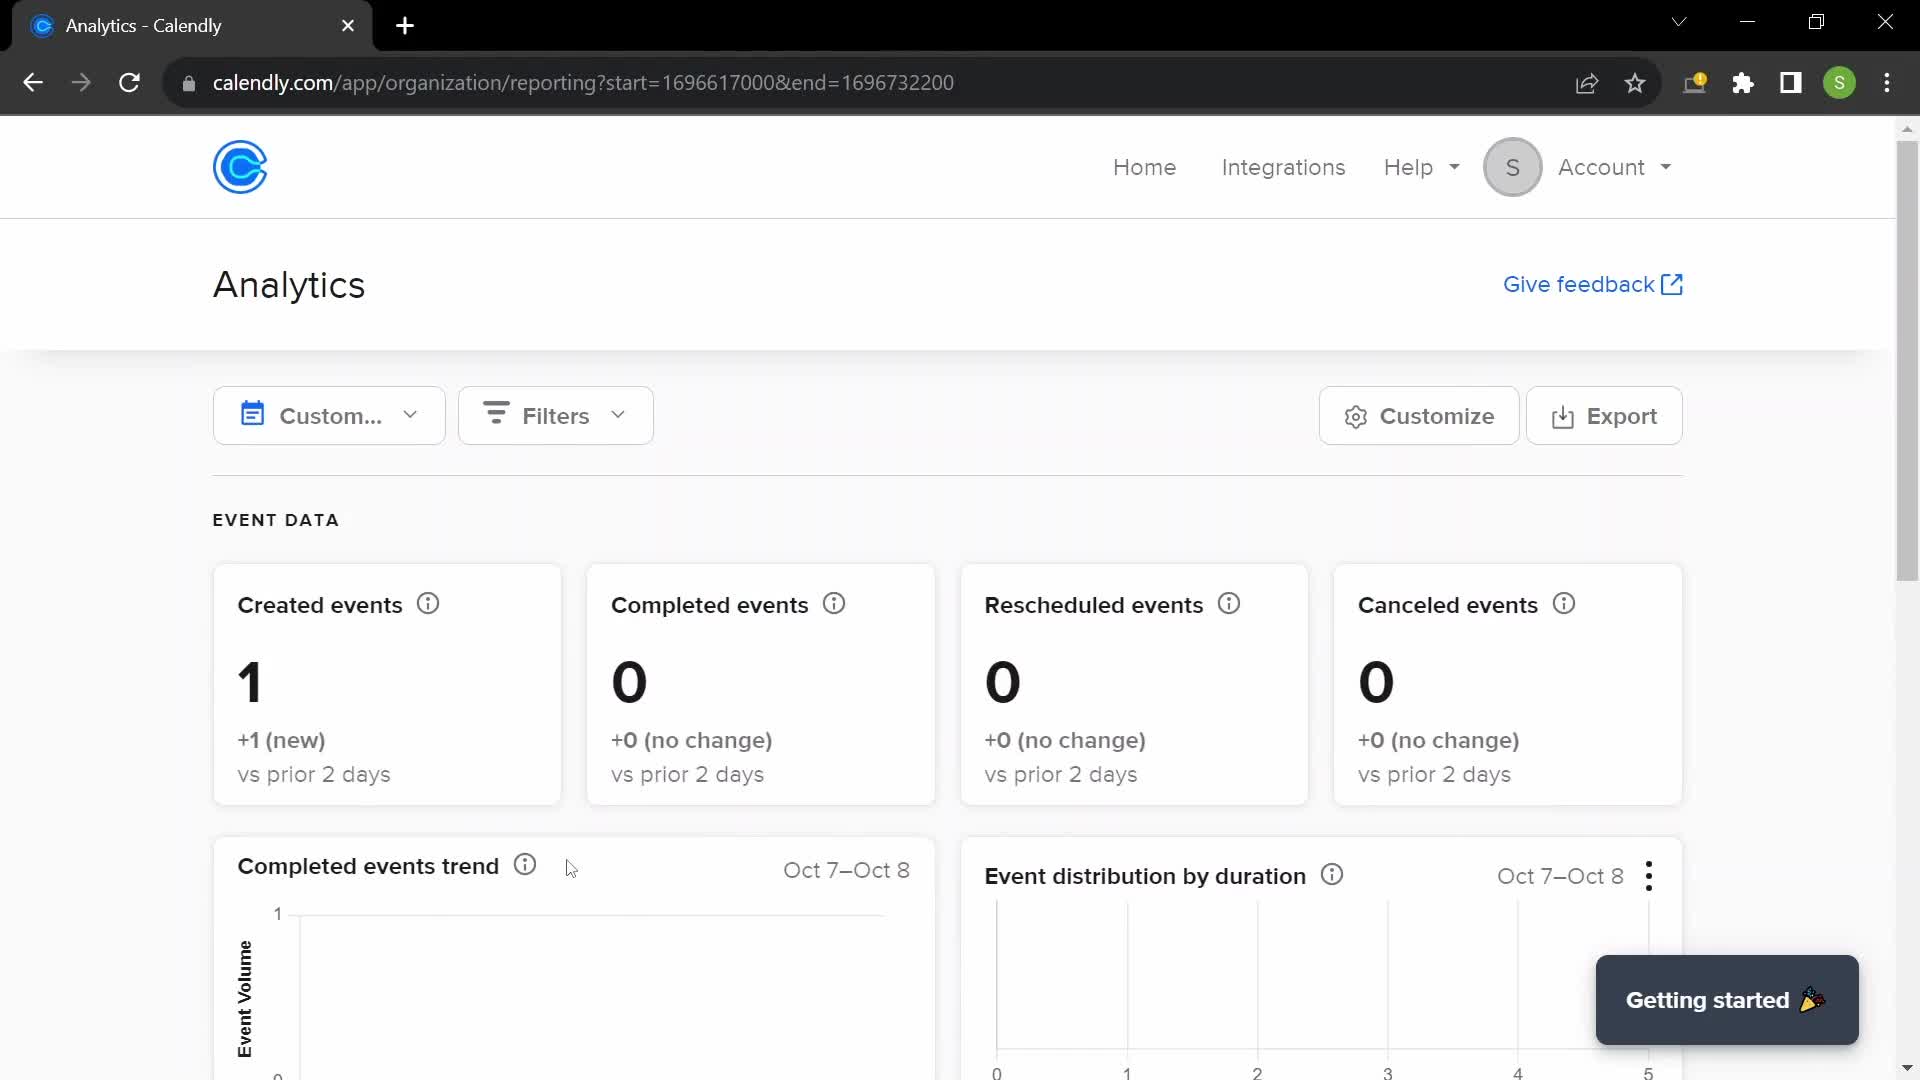Open the Export report icon
The width and height of the screenshot is (1920, 1080).
tap(1561, 415)
